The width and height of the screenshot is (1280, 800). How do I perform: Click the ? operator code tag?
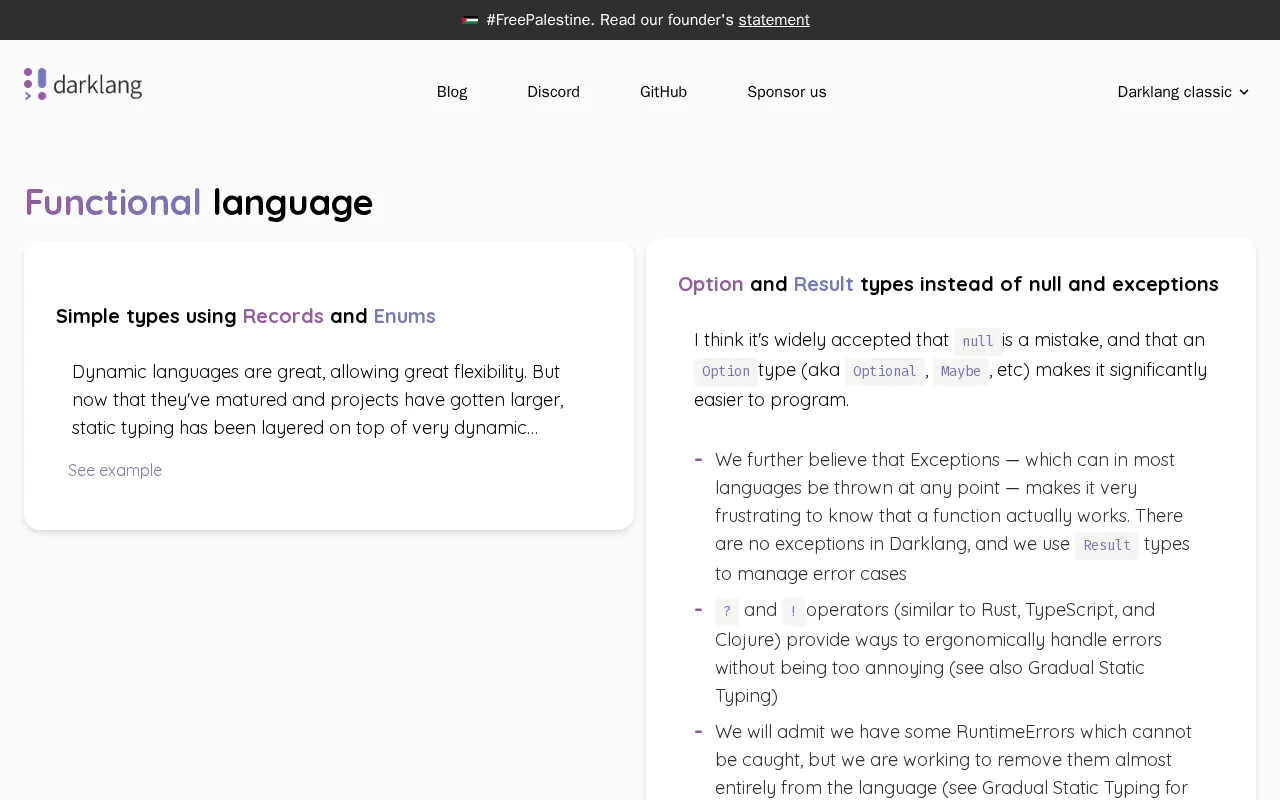[727, 611]
